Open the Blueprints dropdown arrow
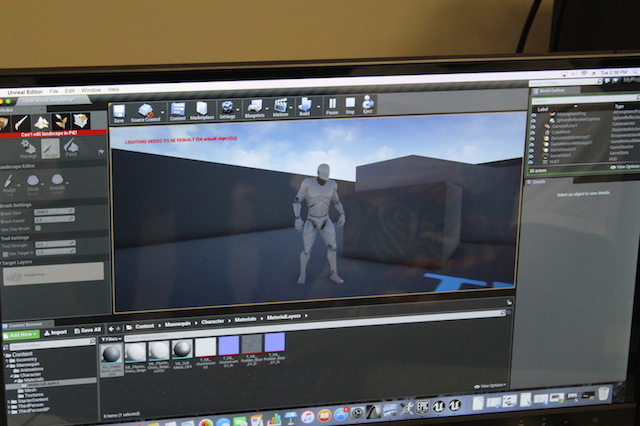Image resolution: width=640 pixels, height=426 pixels. (267, 108)
